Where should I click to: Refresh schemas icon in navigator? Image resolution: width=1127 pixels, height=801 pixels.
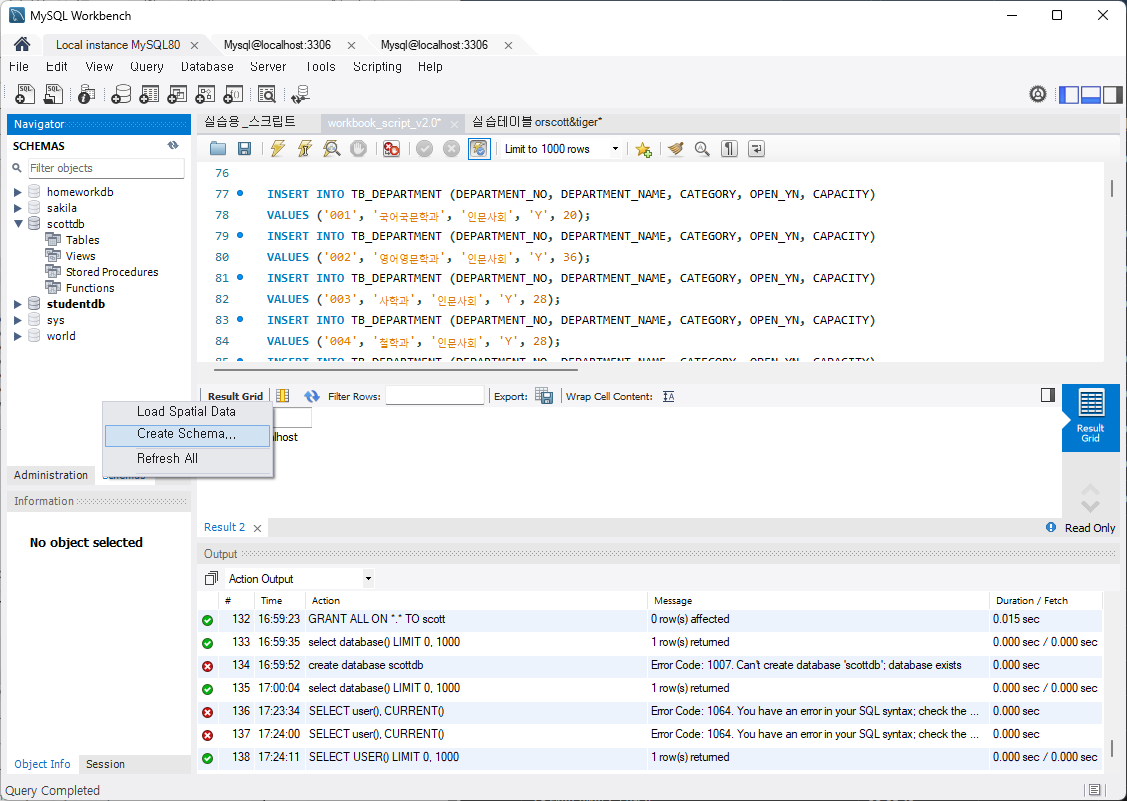pos(173,145)
